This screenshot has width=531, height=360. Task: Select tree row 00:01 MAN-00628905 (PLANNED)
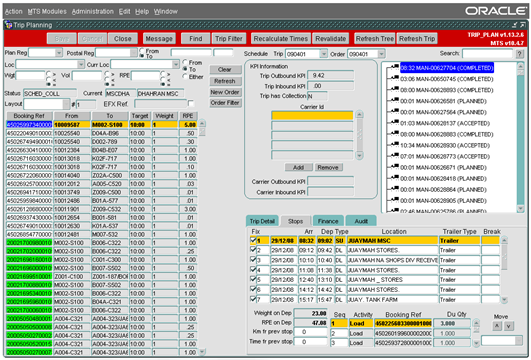(x=443, y=200)
